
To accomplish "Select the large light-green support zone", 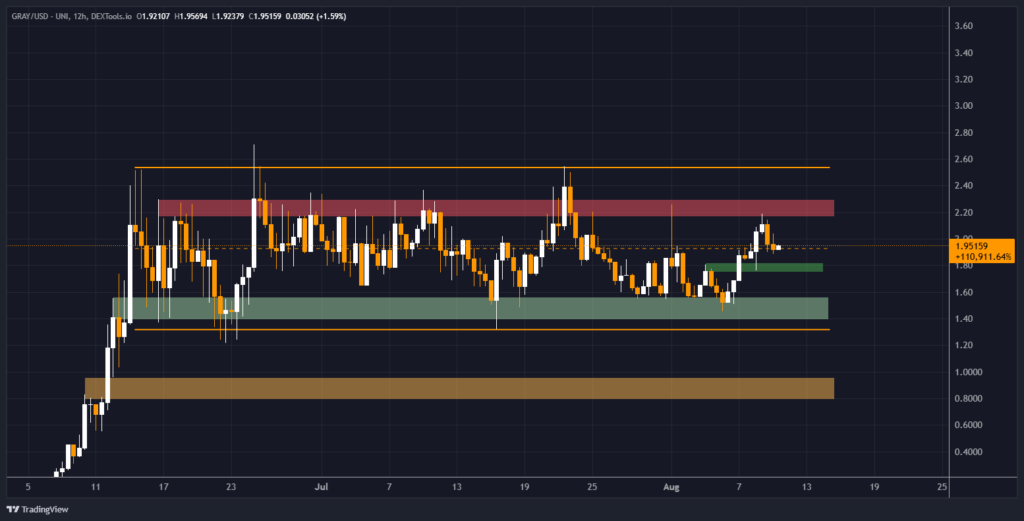I will pos(470,308).
